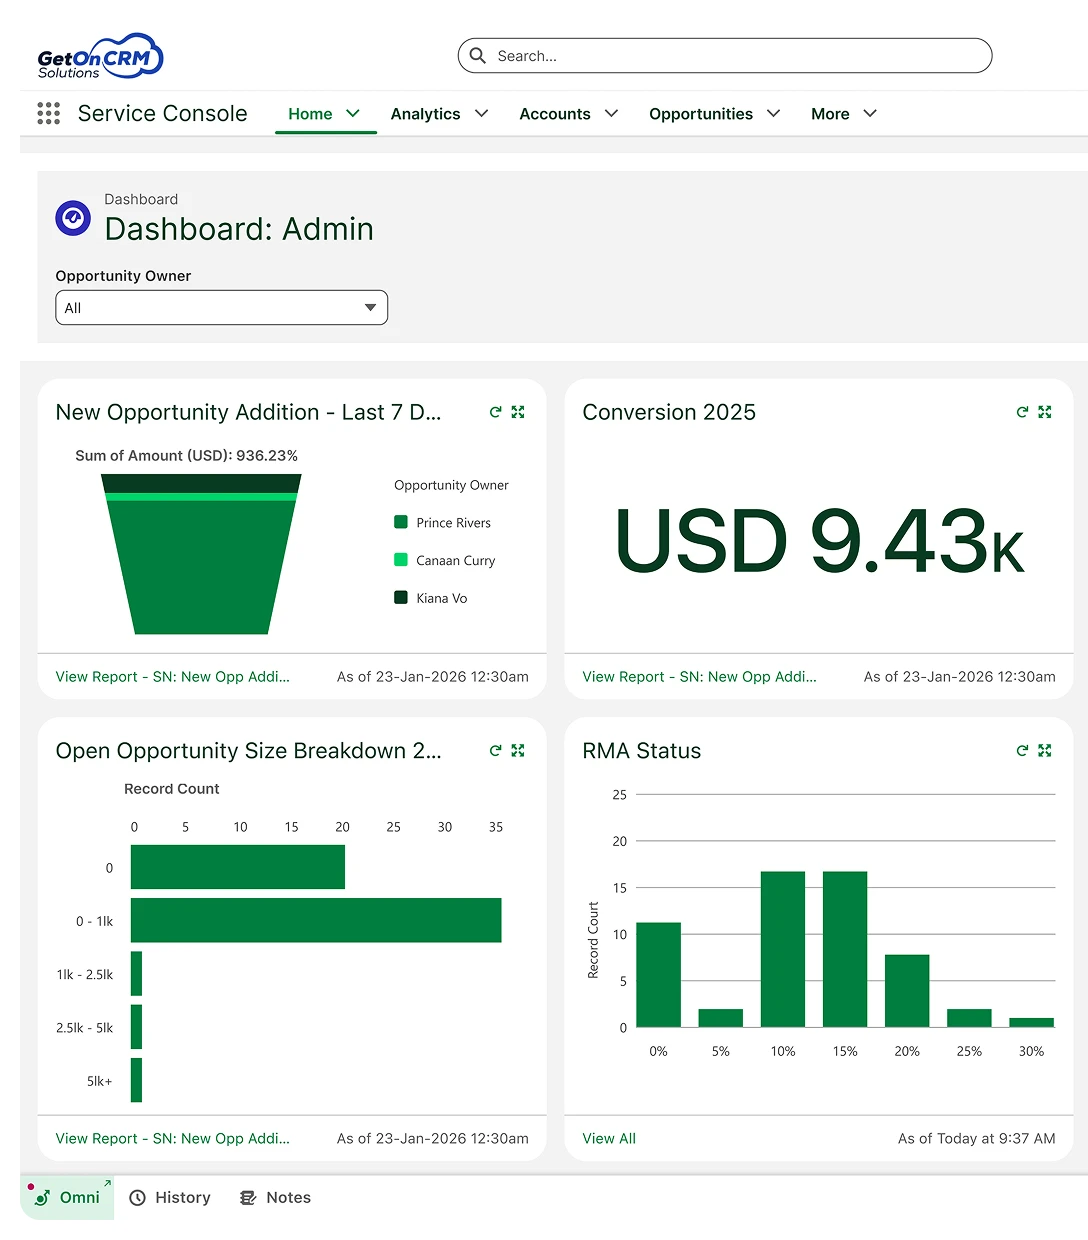1088x1240 pixels.
Task: Expand the Accounts navigation dropdown
Action: click(x=567, y=114)
